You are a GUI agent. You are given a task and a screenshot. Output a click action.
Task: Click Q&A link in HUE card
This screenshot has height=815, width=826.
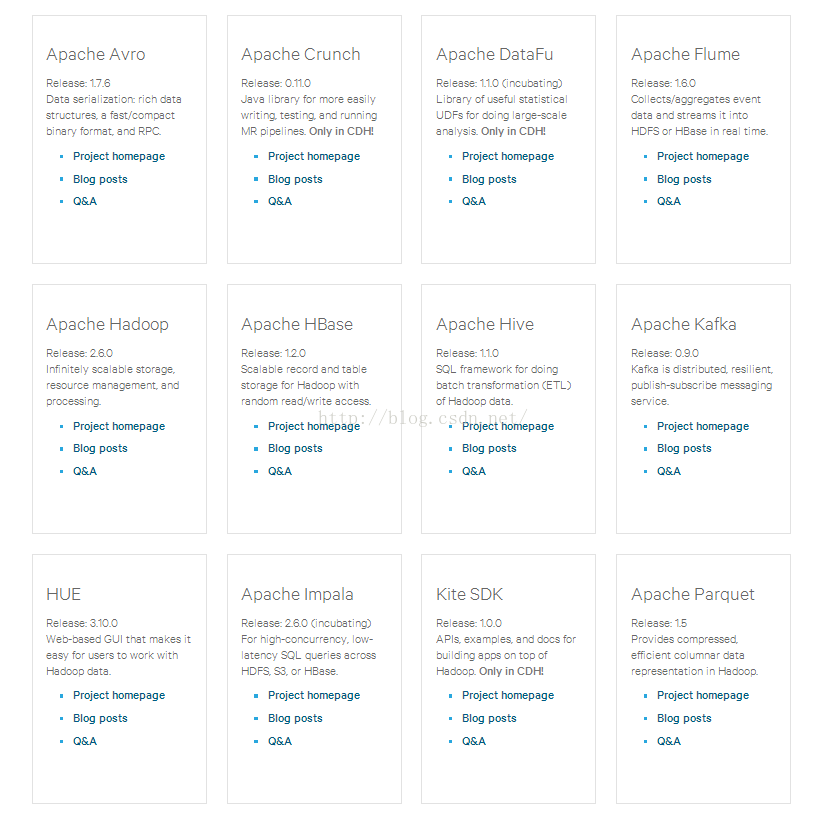pyautogui.click(x=85, y=741)
